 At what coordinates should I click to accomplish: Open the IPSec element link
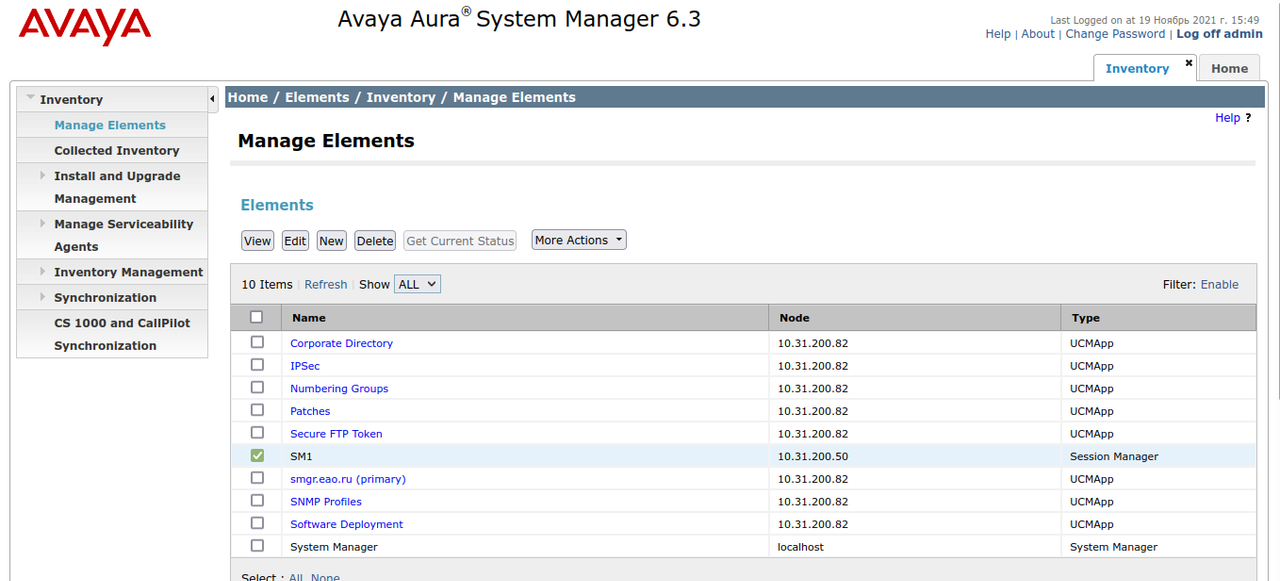305,366
